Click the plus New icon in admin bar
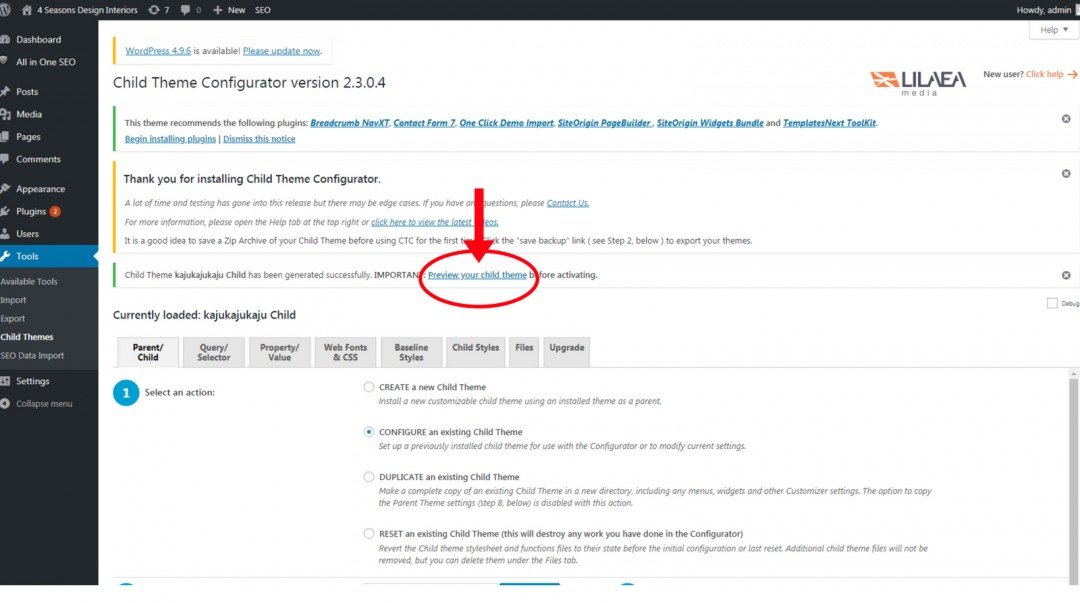This screenshot has width=1080, height=603. [218, 10]
